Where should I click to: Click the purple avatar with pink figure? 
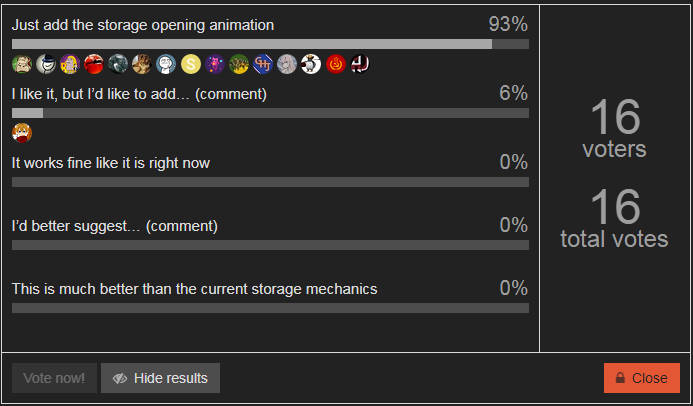pos(215,65)
